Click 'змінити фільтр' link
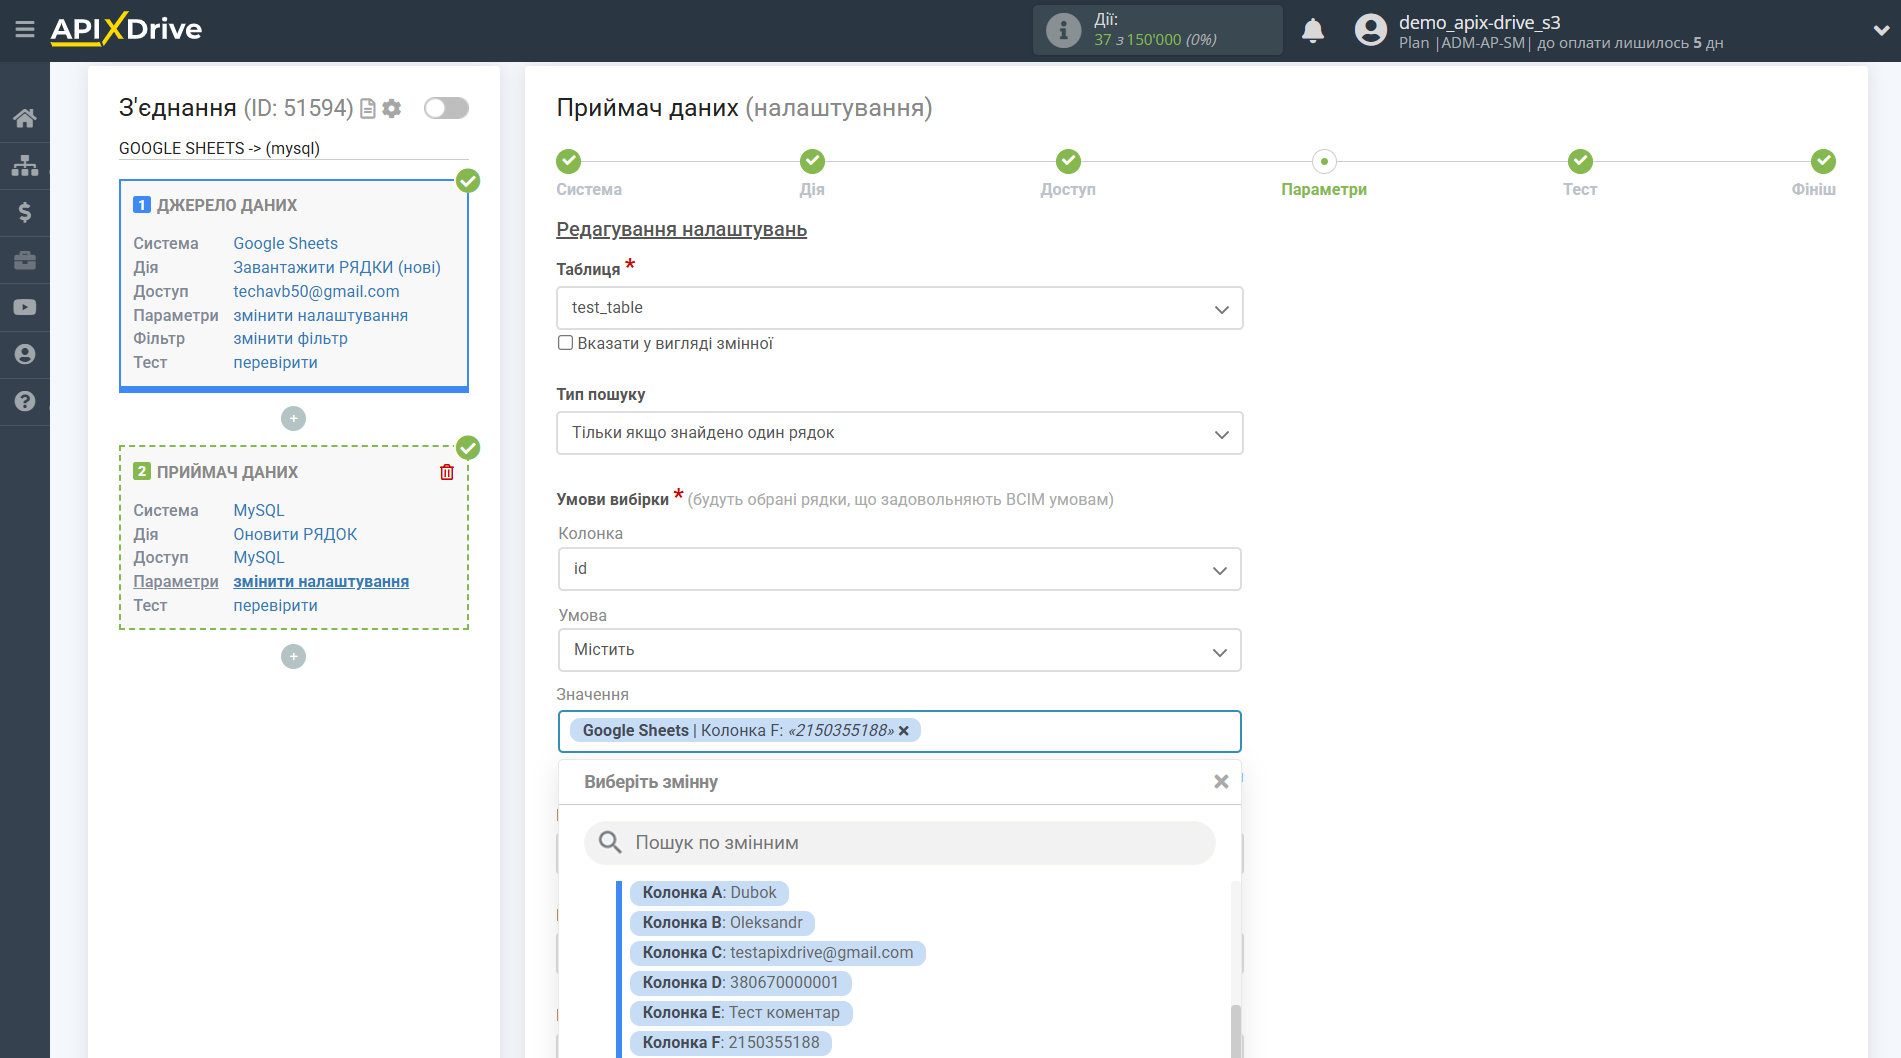The image size is (1901, 1058). (x=290, y=339)
